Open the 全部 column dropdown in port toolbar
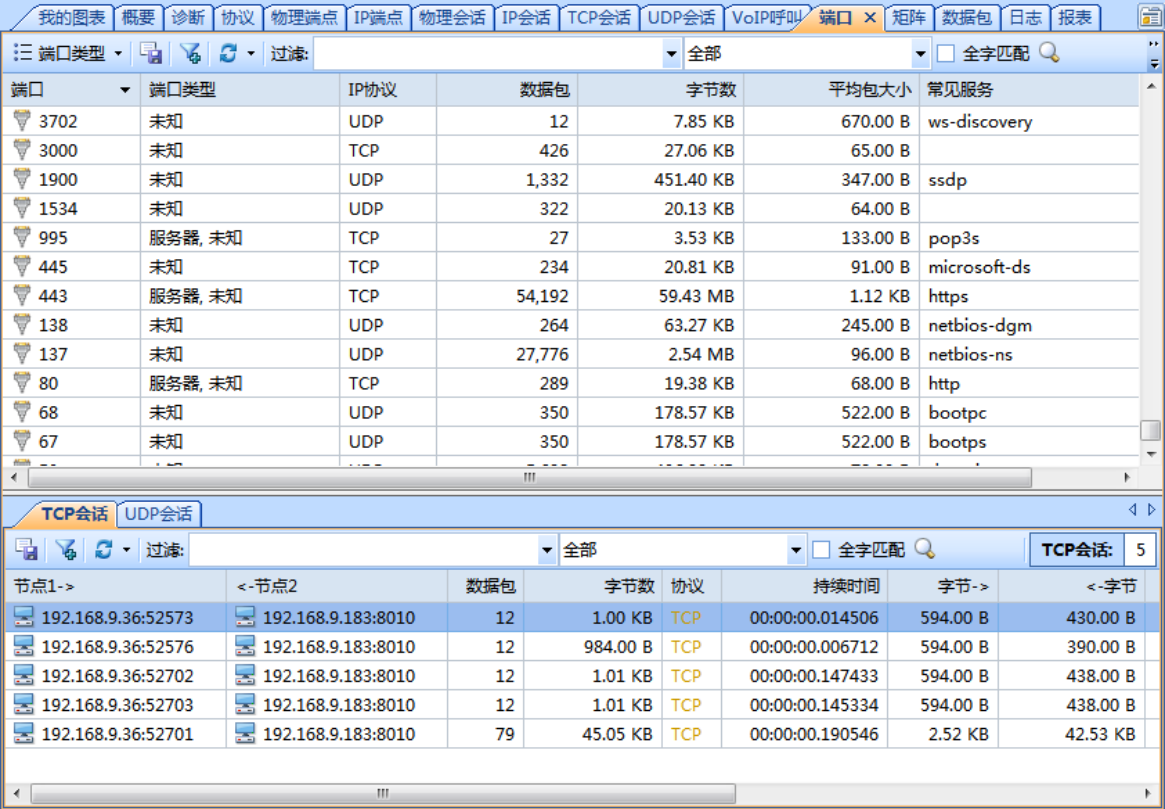 [x=921, y=53]
